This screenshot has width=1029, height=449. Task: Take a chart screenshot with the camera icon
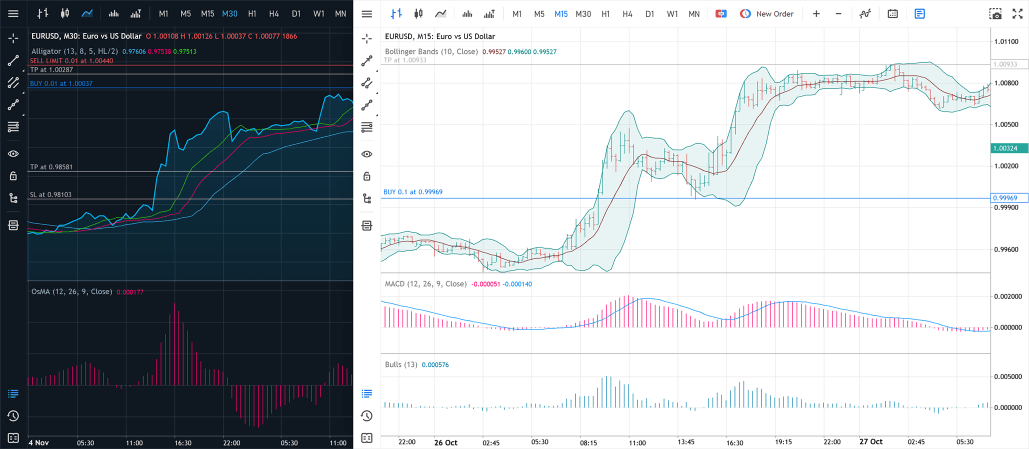click(995, 14)
